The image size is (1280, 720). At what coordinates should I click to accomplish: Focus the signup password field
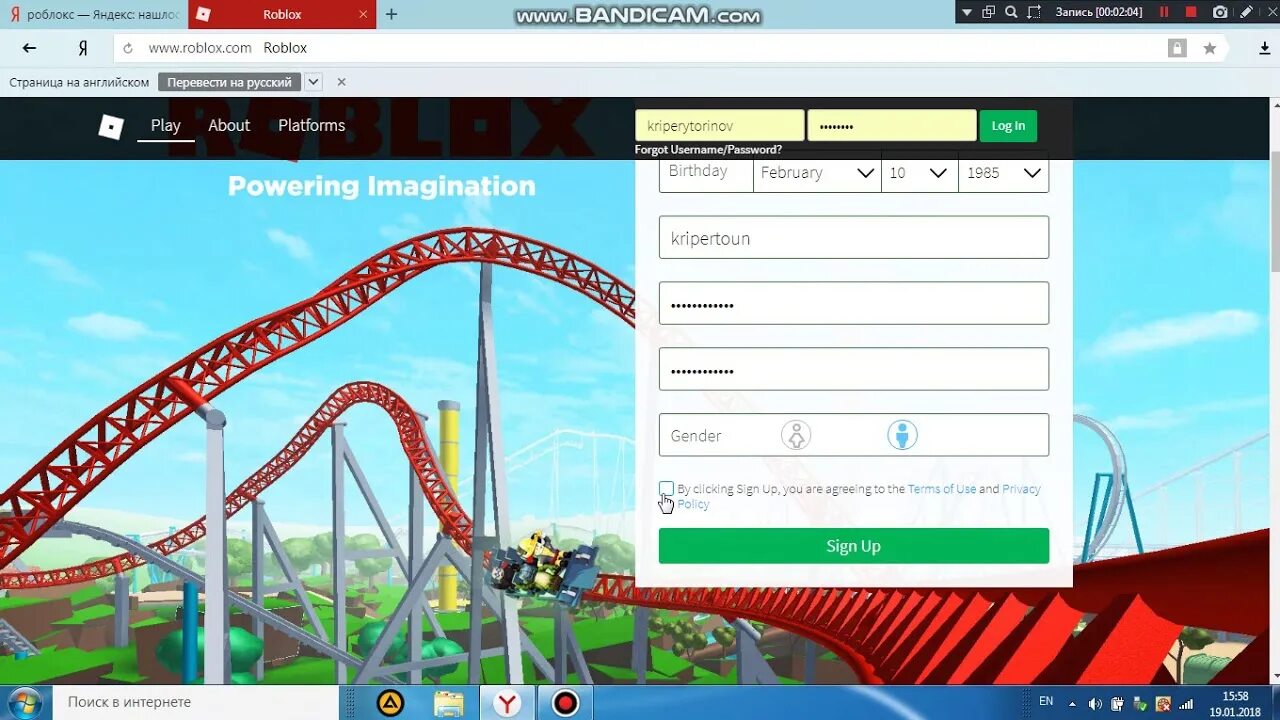point(853,304)
